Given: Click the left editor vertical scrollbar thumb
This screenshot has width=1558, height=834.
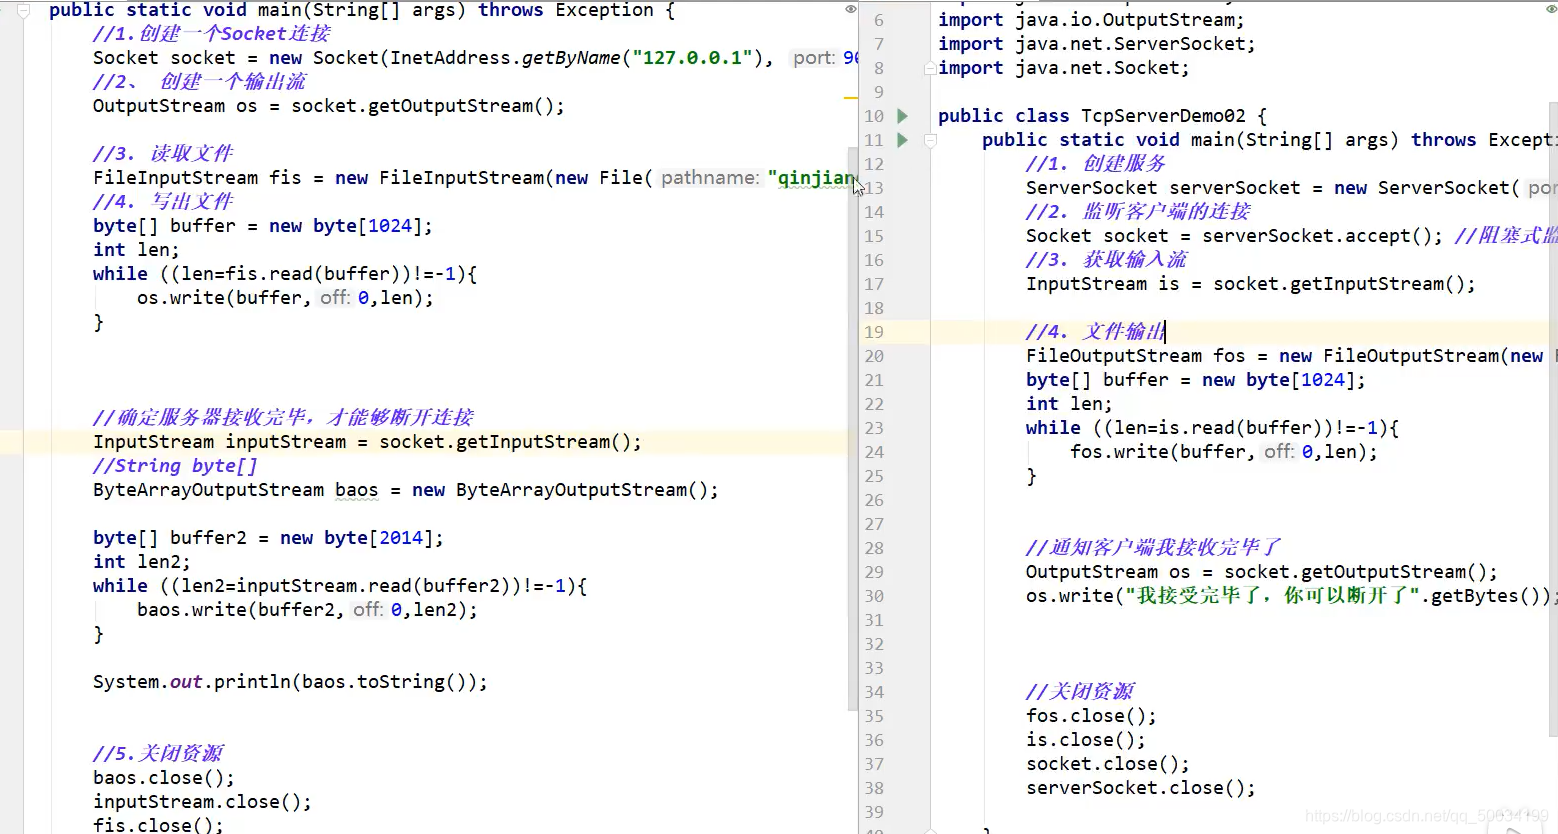Looking at the screenshot, I should 853,428.
